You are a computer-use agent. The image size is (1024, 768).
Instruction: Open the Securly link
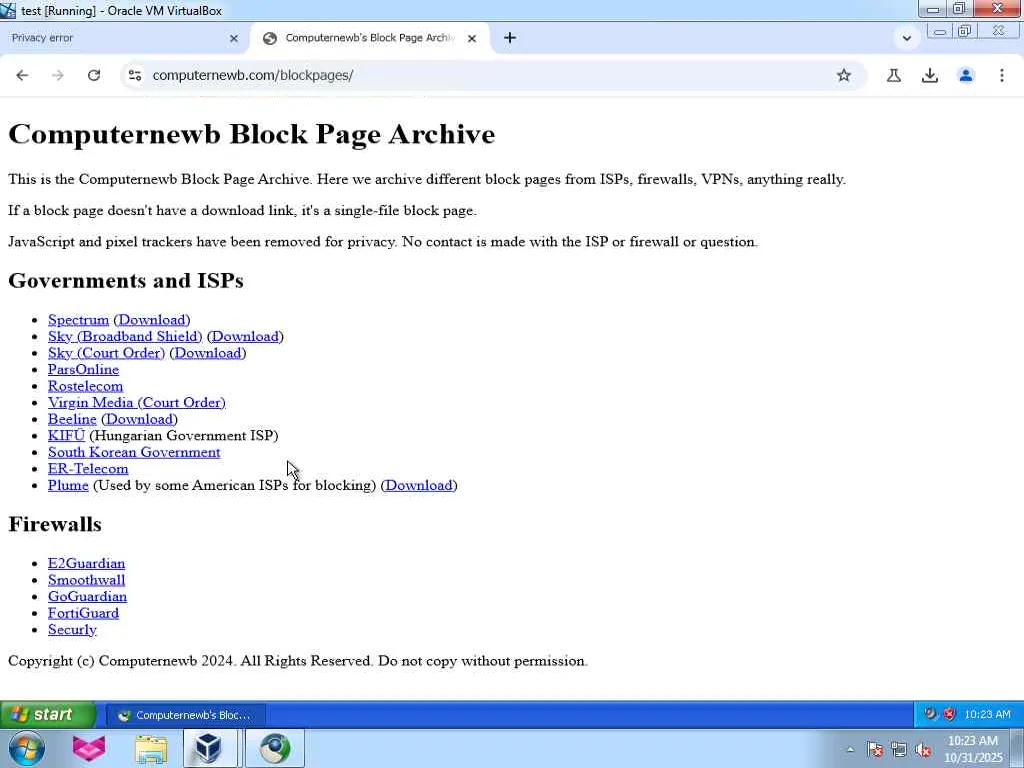(72, 630)
